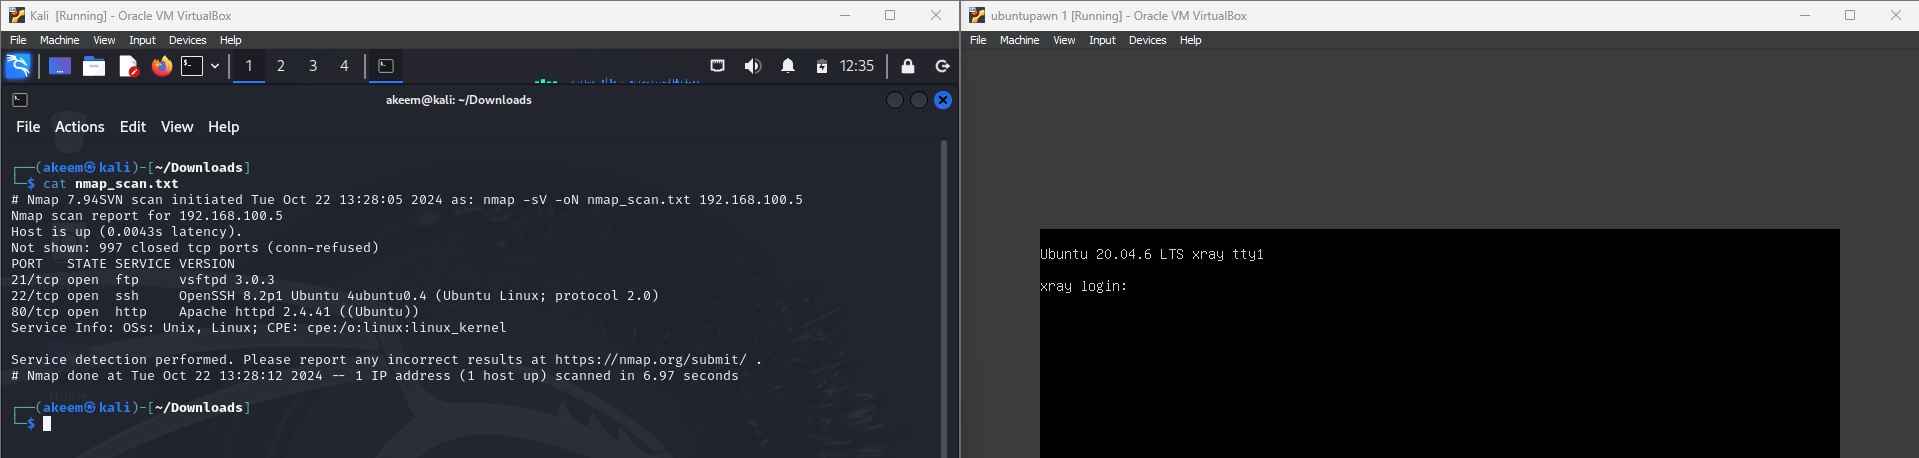Click 'Nmap scan report for 192.168.100.5' line
This screenshot has height=458, width=1919.
tap(147, 216)
